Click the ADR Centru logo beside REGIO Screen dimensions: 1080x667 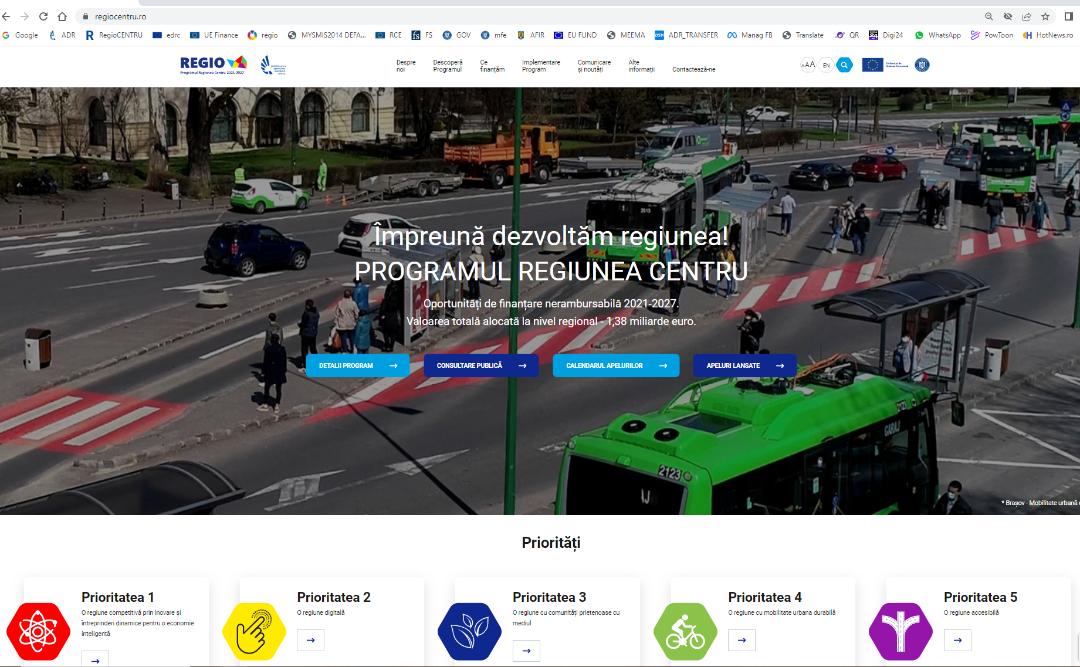pos(273,65)
